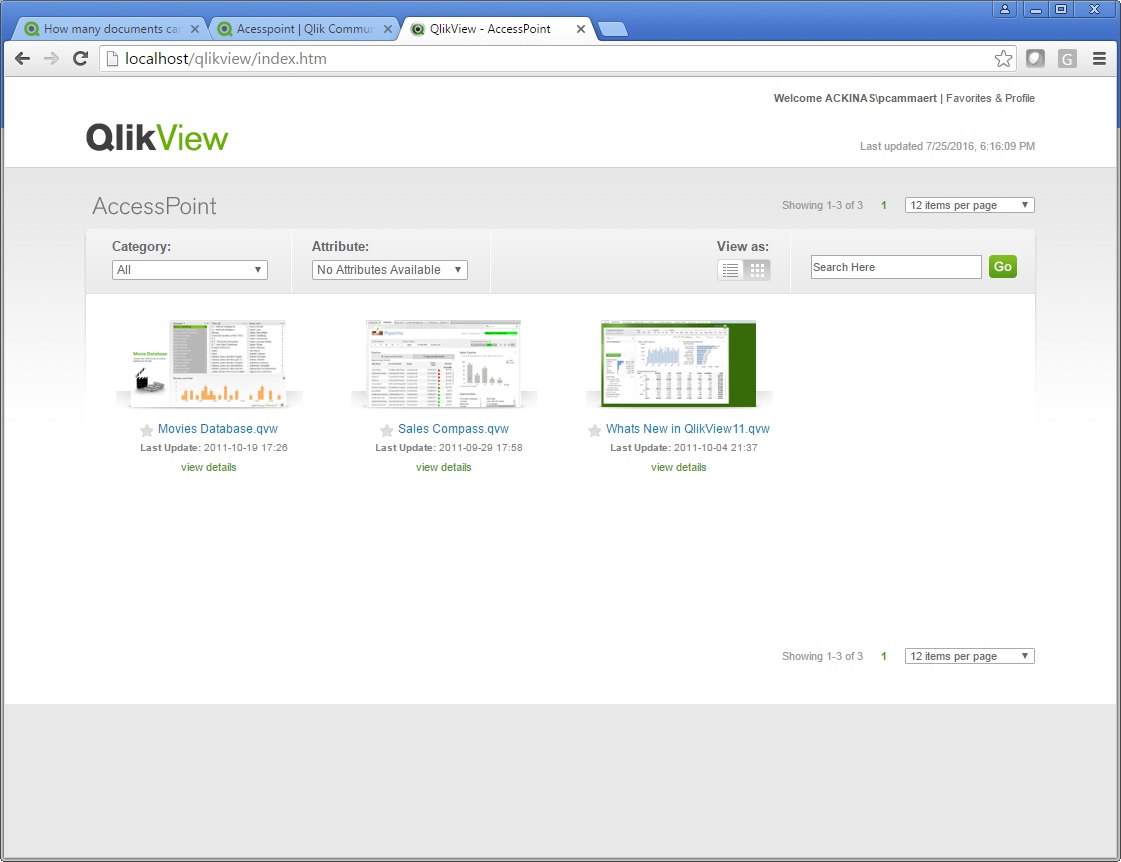The image size is (1121, 862).
Task: View details of Movies Database.qvw
Action: click(x=209, y=467)
